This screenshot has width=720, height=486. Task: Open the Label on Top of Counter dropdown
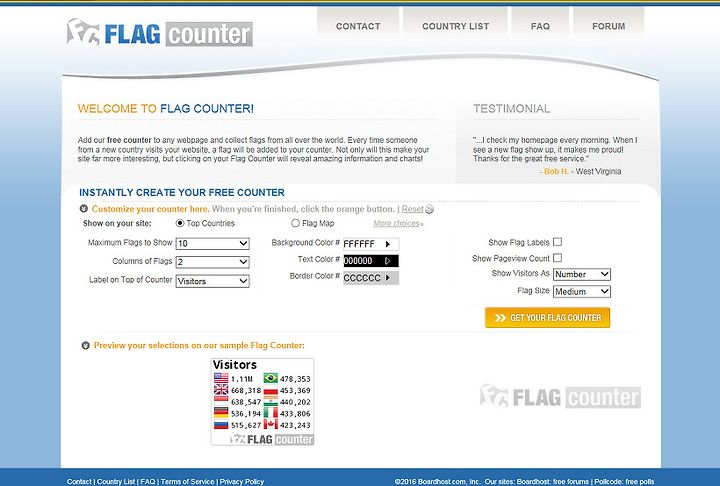click(213, 281)
